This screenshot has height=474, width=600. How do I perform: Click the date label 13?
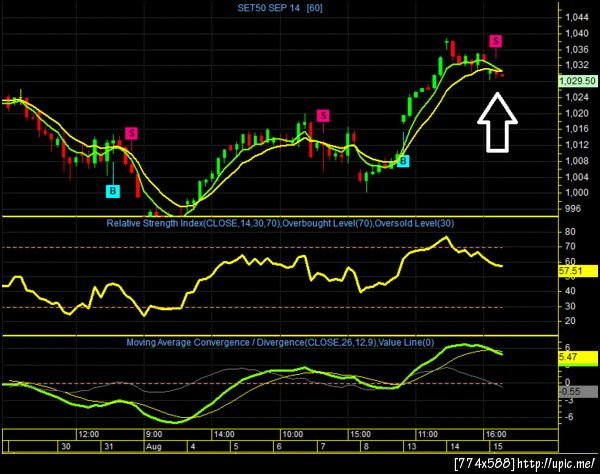pyautogui.click(x=412, y=446)
